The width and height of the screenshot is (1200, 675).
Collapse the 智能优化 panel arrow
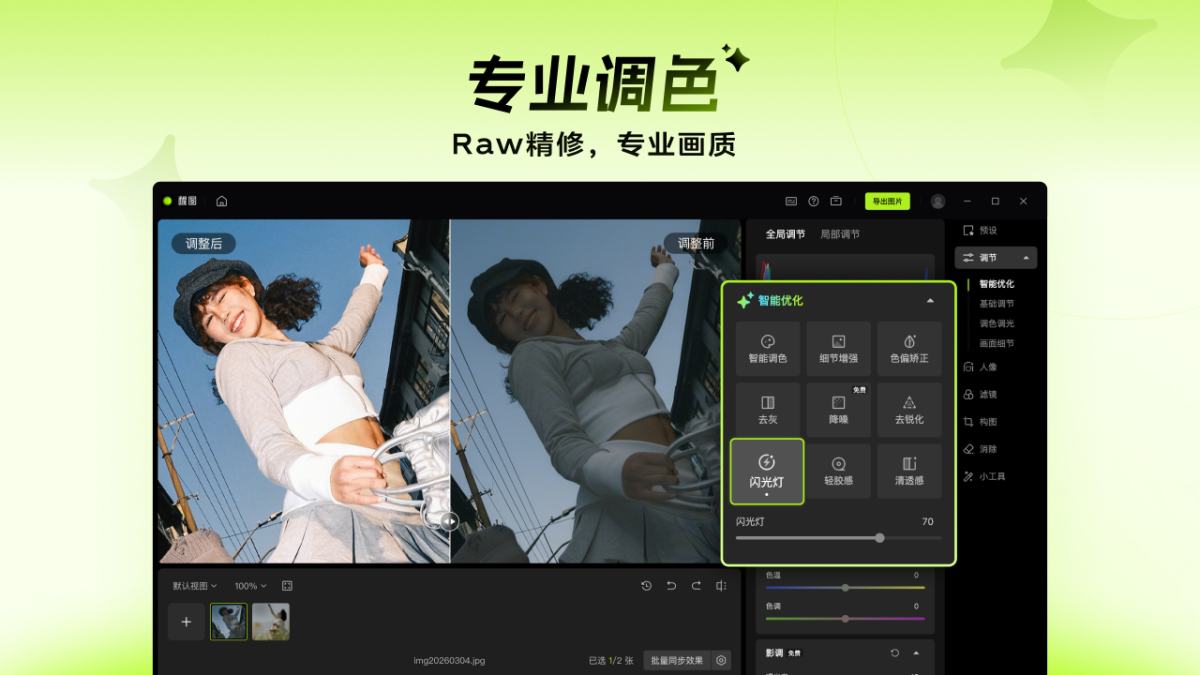[930, 300]
